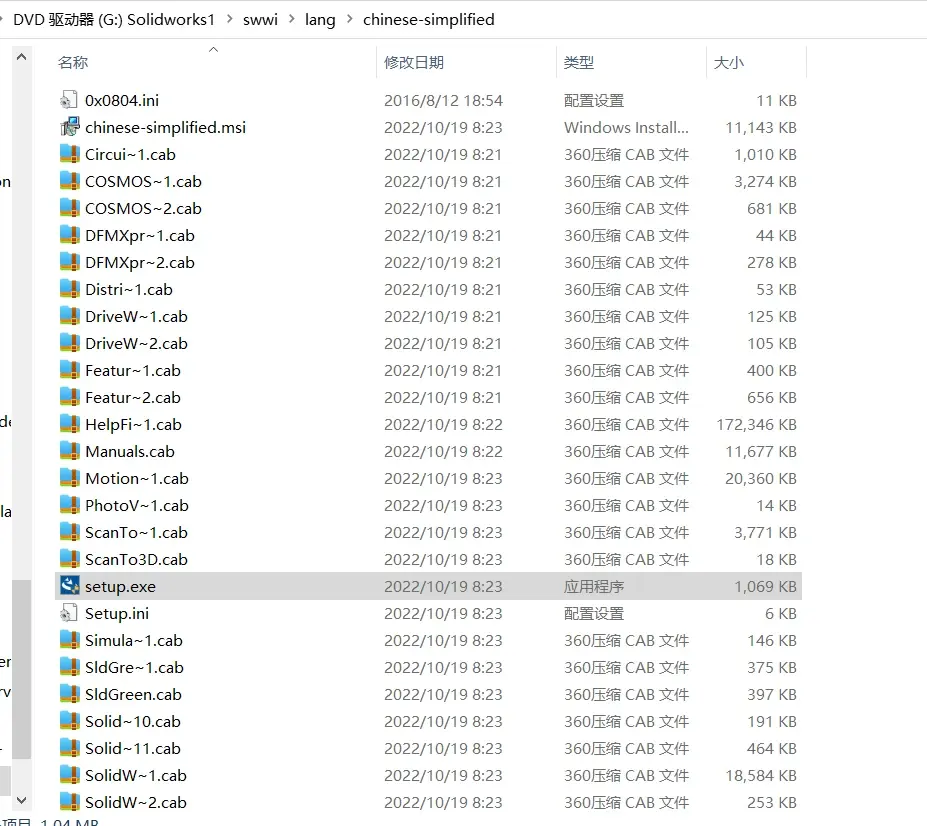
Task: Click the setup.exe application icon
Action: 69,586
